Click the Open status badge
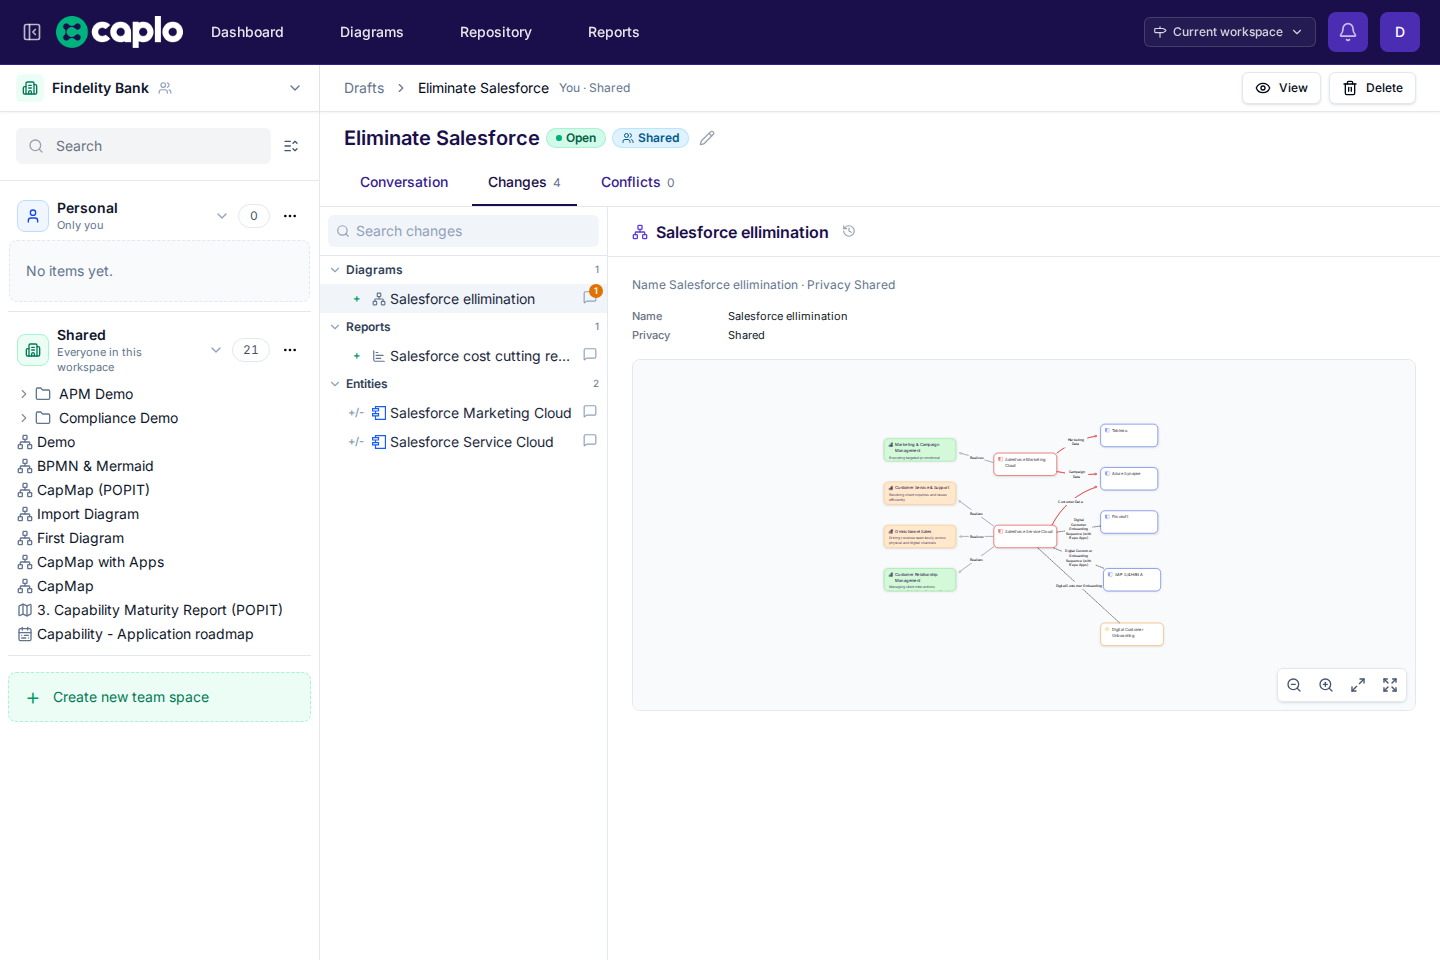The height and width of the screenshot is (960, 1440). [576, 138]
